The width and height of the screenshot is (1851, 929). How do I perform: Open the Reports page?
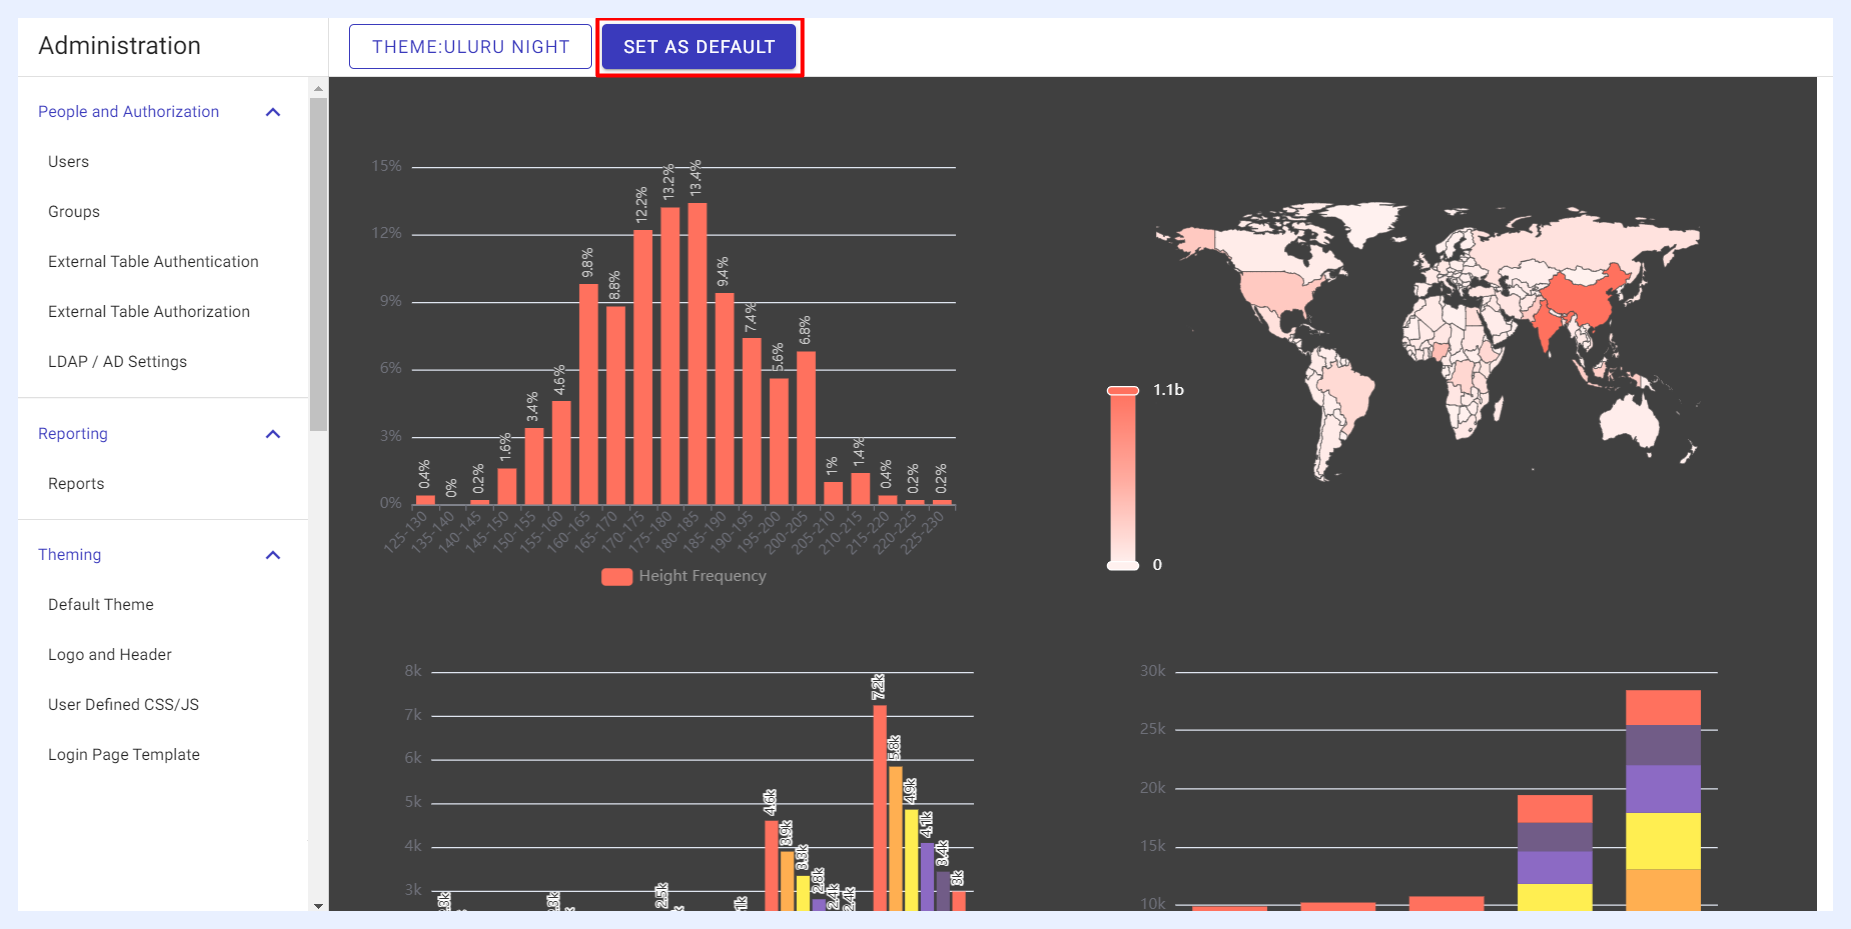(x=76, y=484)
